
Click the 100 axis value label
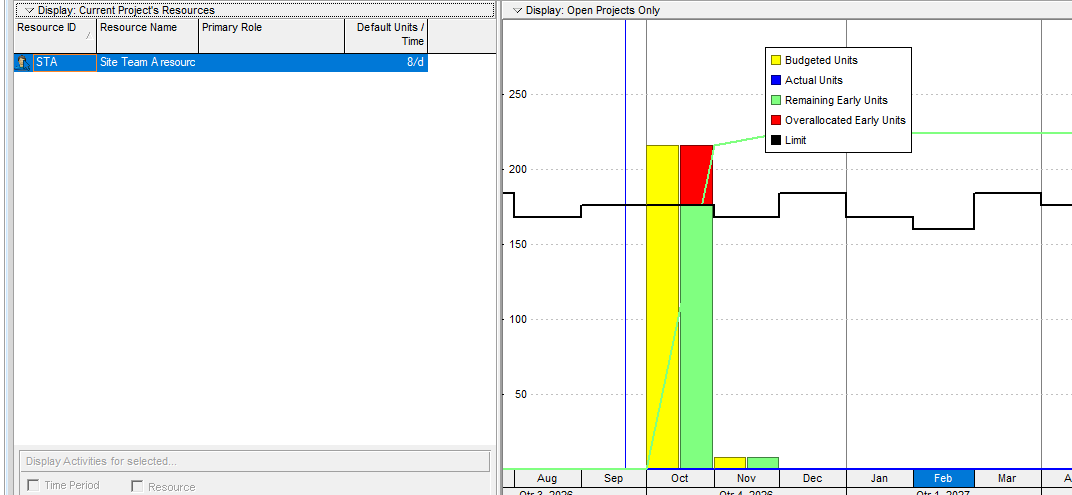(x=520, y=319)
